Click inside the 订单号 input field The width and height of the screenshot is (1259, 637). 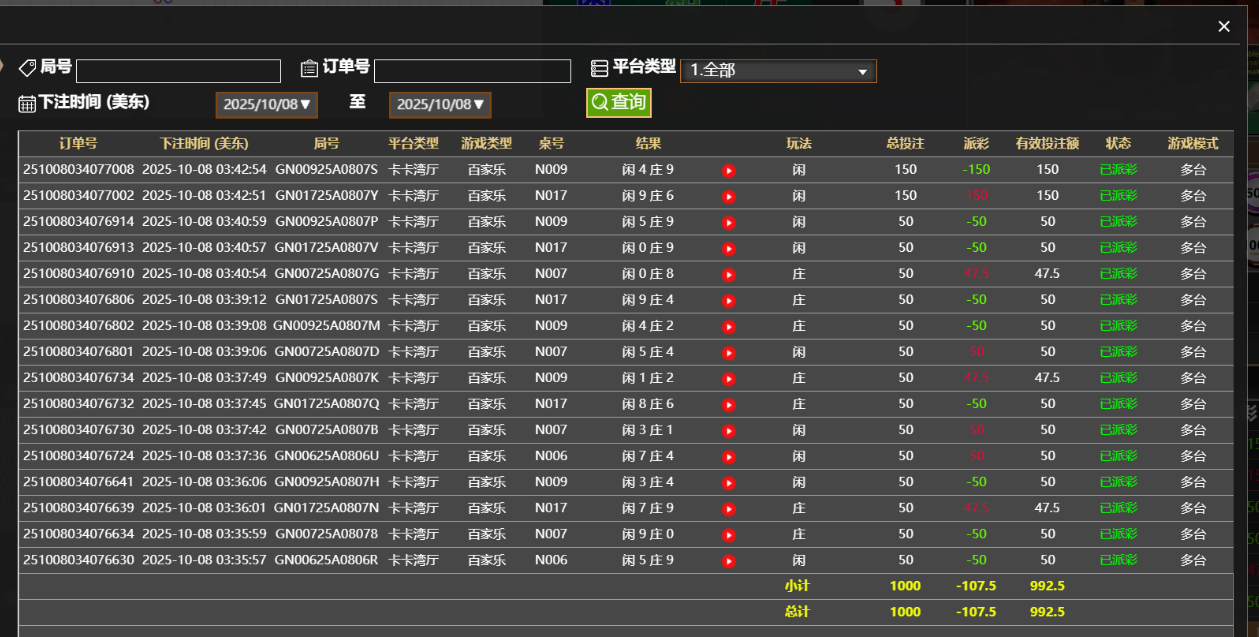tap(473, 70)
